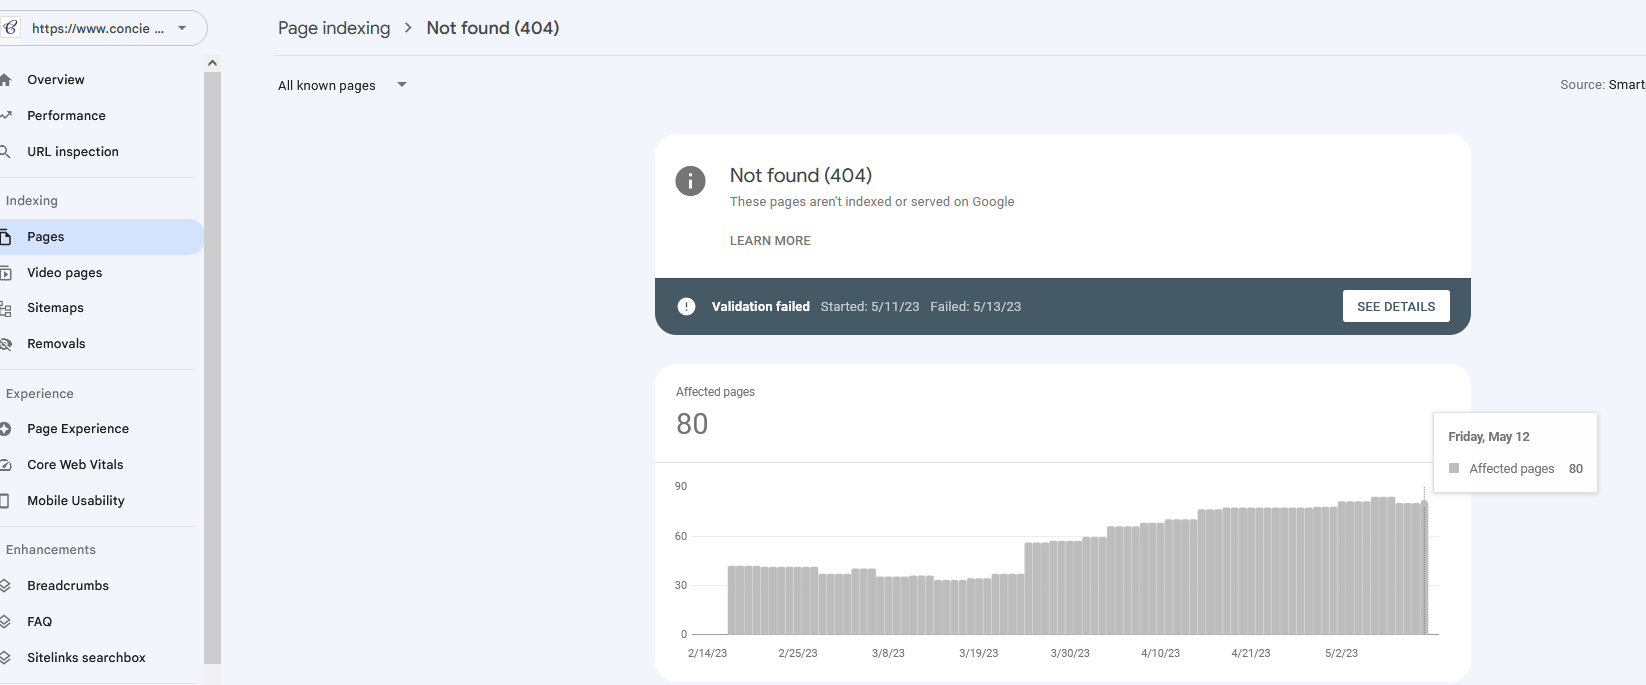Open the Mobile Usability report
This screenshot has width=1646, height=685.
[x=76, y=500]
